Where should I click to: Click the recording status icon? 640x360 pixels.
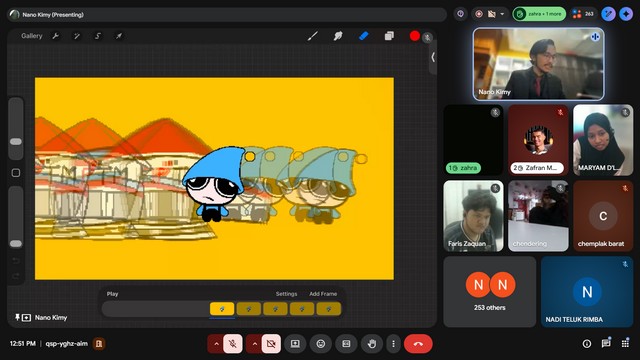[x=479, y=14]
